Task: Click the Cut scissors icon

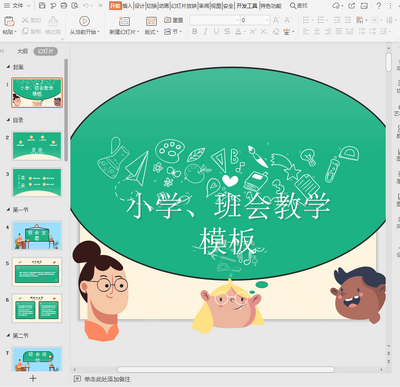Action: [25, 20]
